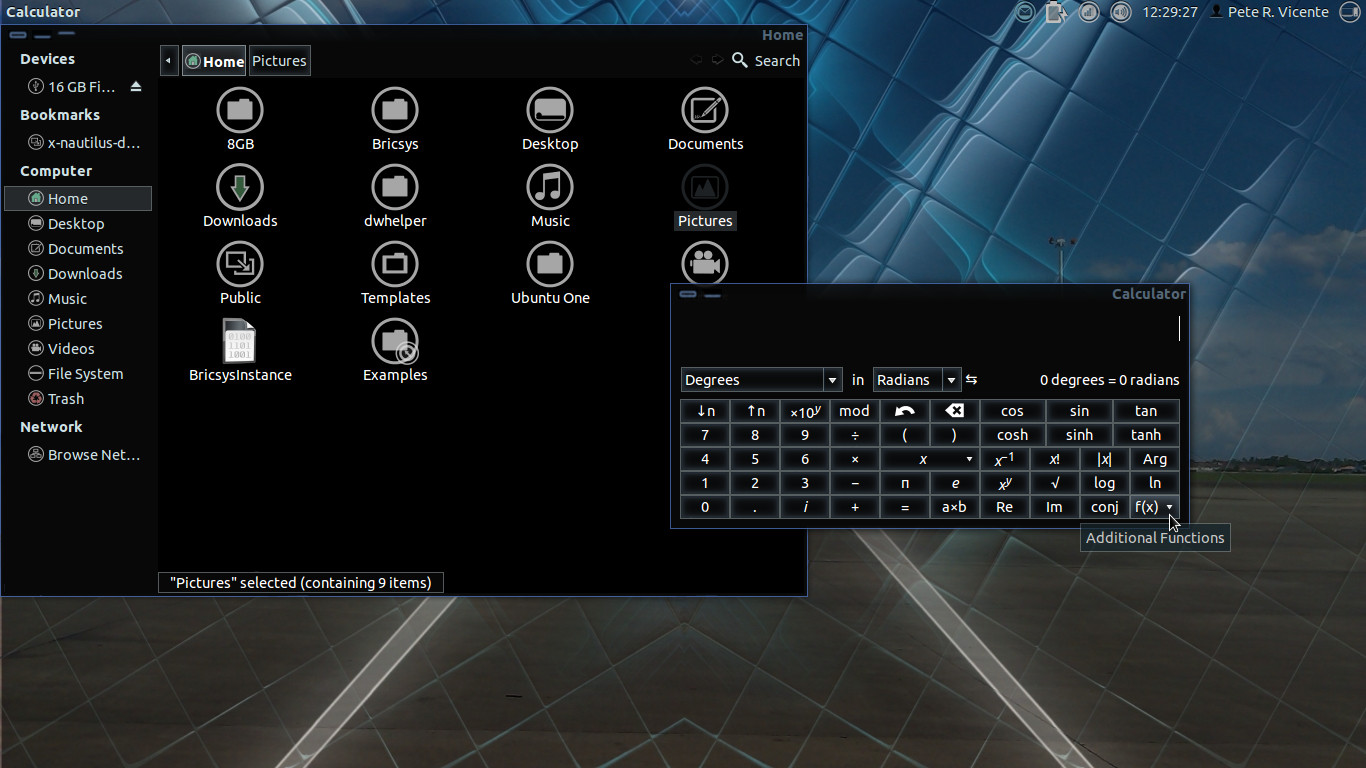Click the Home path bar button
Viewport: 1366px width, 768px height.
[214, 61]
